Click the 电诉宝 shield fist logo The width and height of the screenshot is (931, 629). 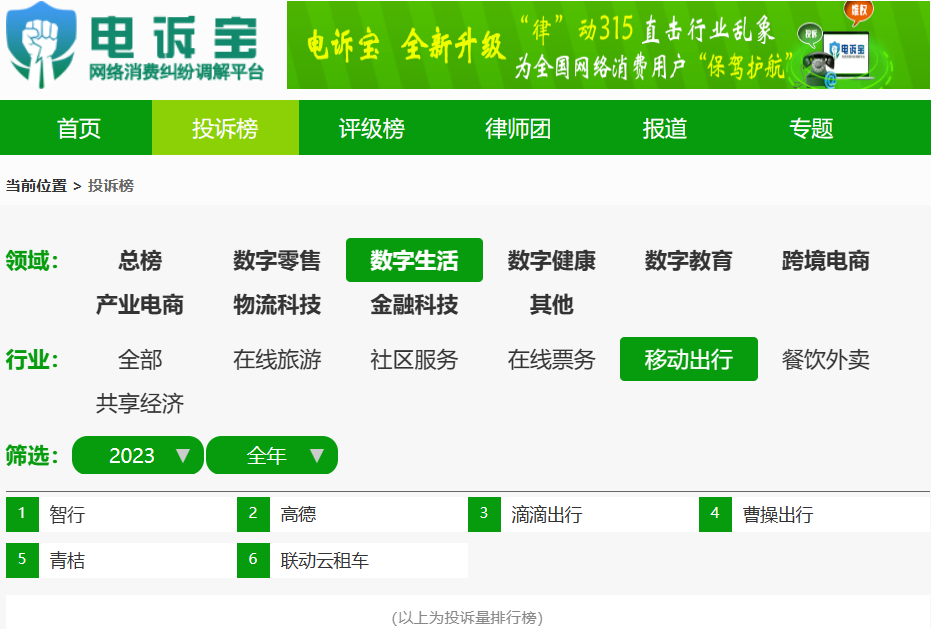[x=42, y=45]
